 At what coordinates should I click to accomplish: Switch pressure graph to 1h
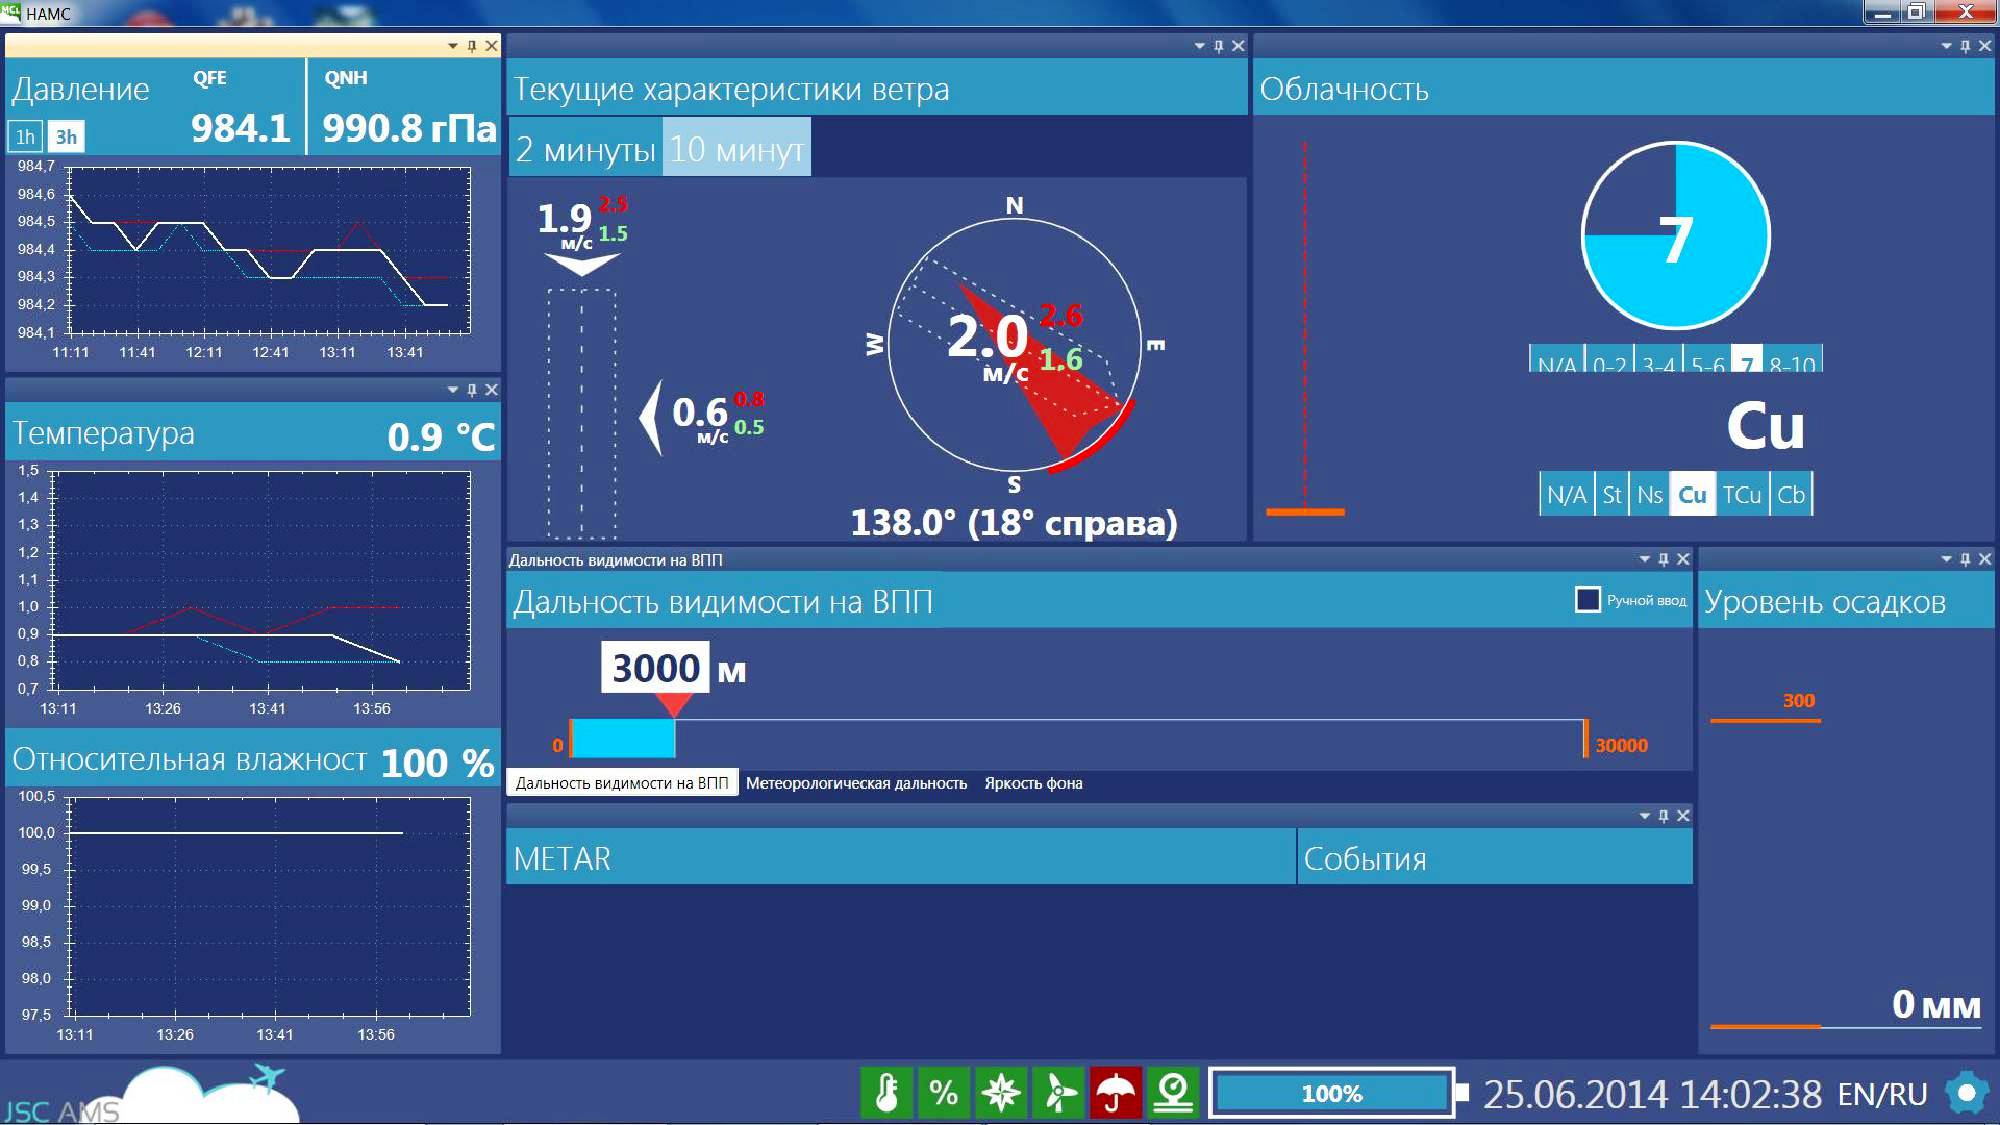tap(25, 136)
